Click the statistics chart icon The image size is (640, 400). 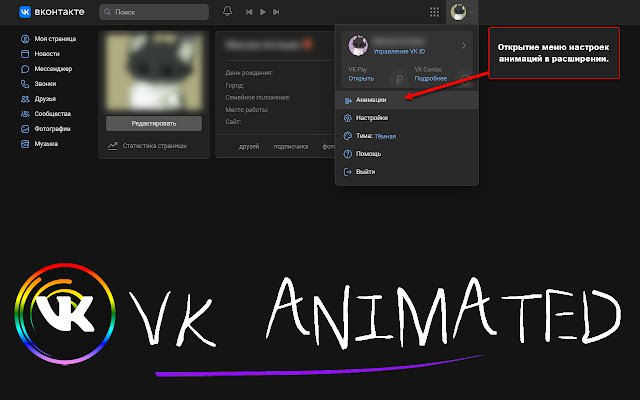[112, 146]
